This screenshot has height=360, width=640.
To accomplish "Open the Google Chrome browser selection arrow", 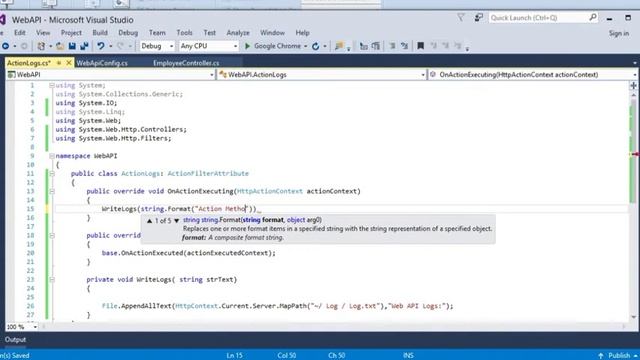I will 305,46.
